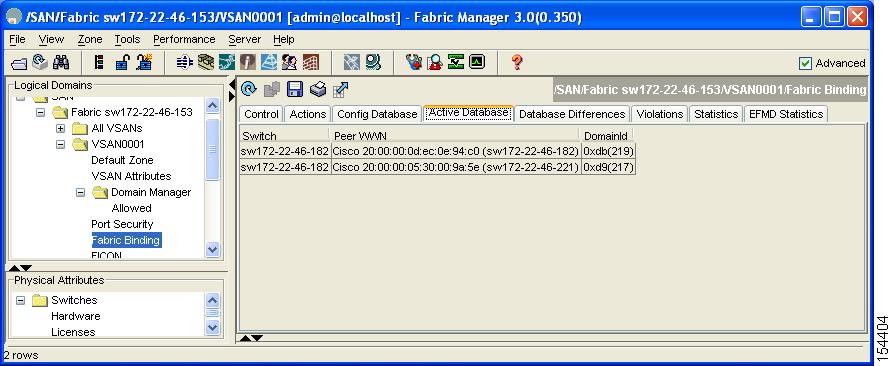Click the export table arrow icon

(340, 89)
